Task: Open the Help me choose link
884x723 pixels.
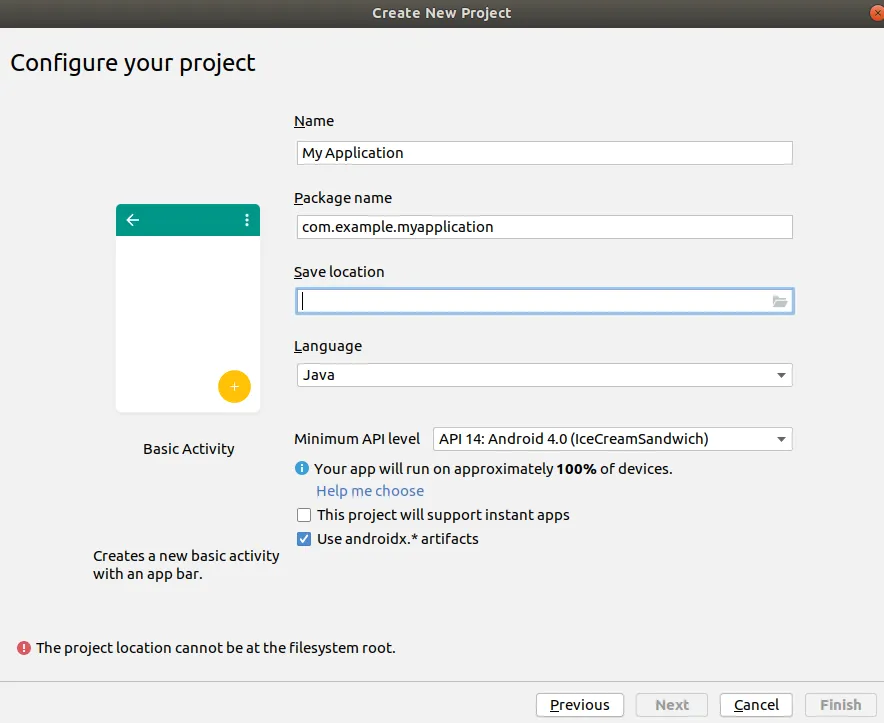Action: [x=370, y=491]
